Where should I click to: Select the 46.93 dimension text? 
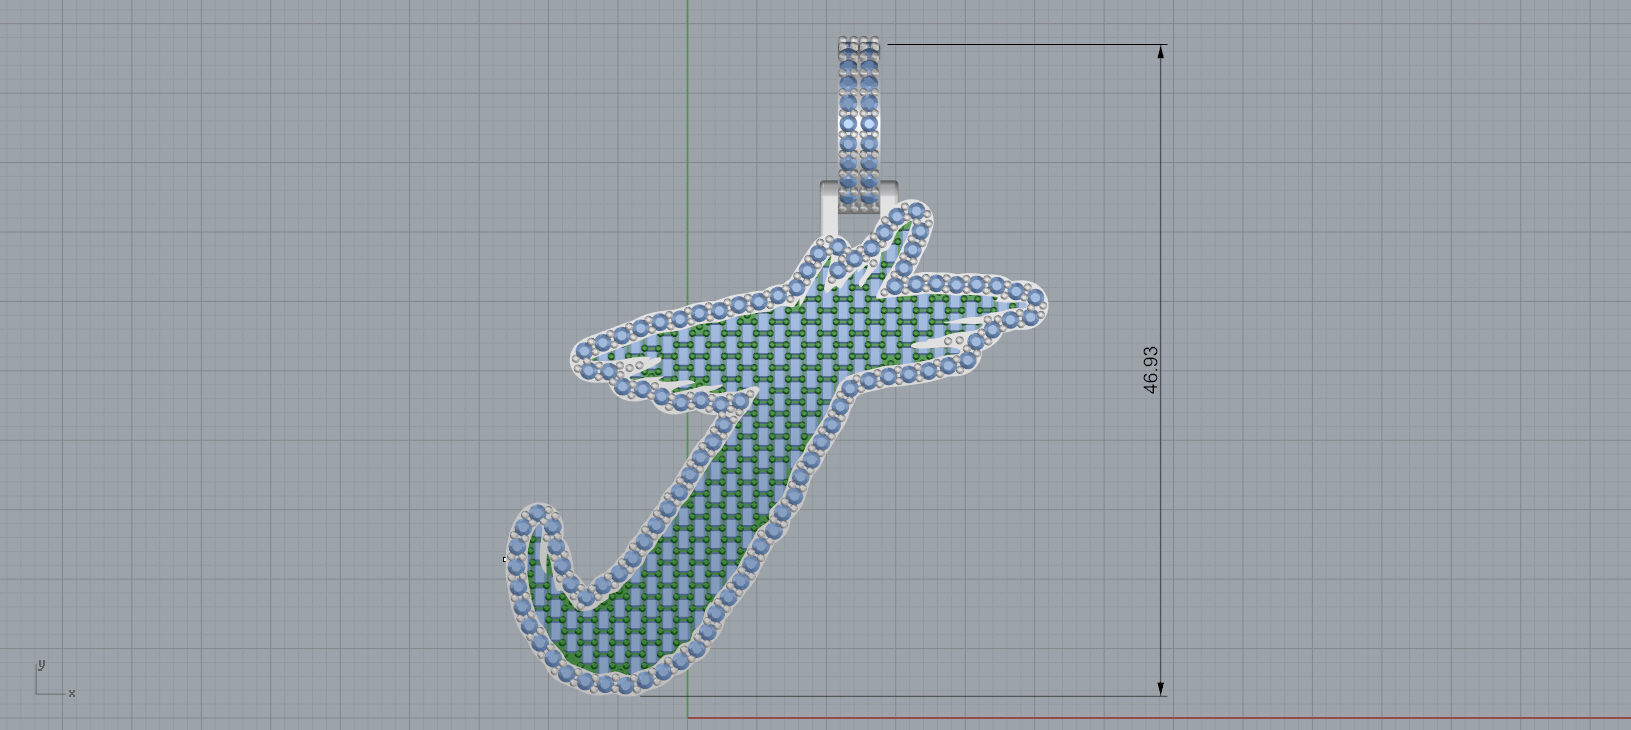1150,370
